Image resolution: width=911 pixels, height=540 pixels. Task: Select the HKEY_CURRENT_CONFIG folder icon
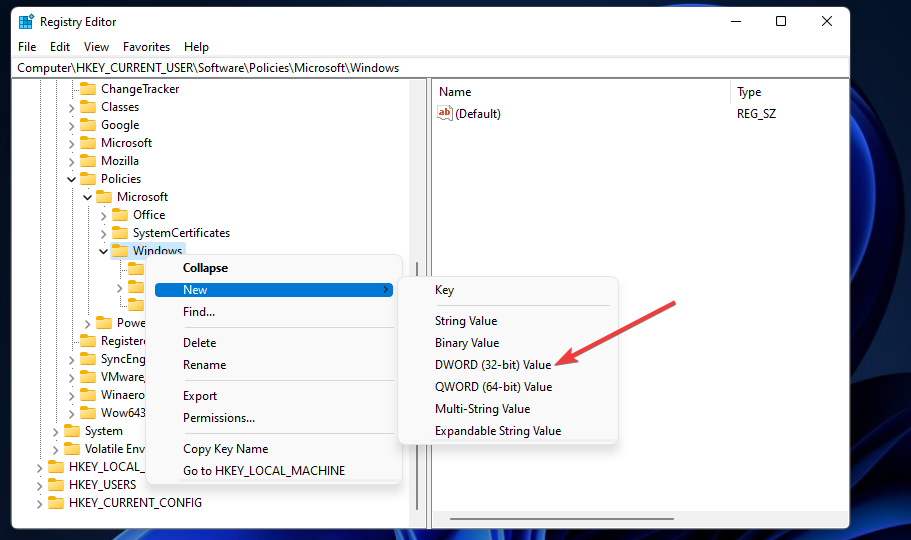click(x=56, y=503)
